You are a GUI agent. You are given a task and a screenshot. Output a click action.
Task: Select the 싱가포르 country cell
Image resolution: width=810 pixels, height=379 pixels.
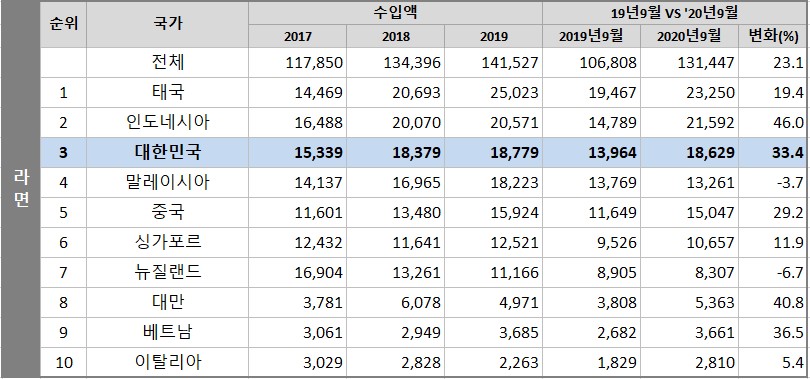[x=168, y=242]
